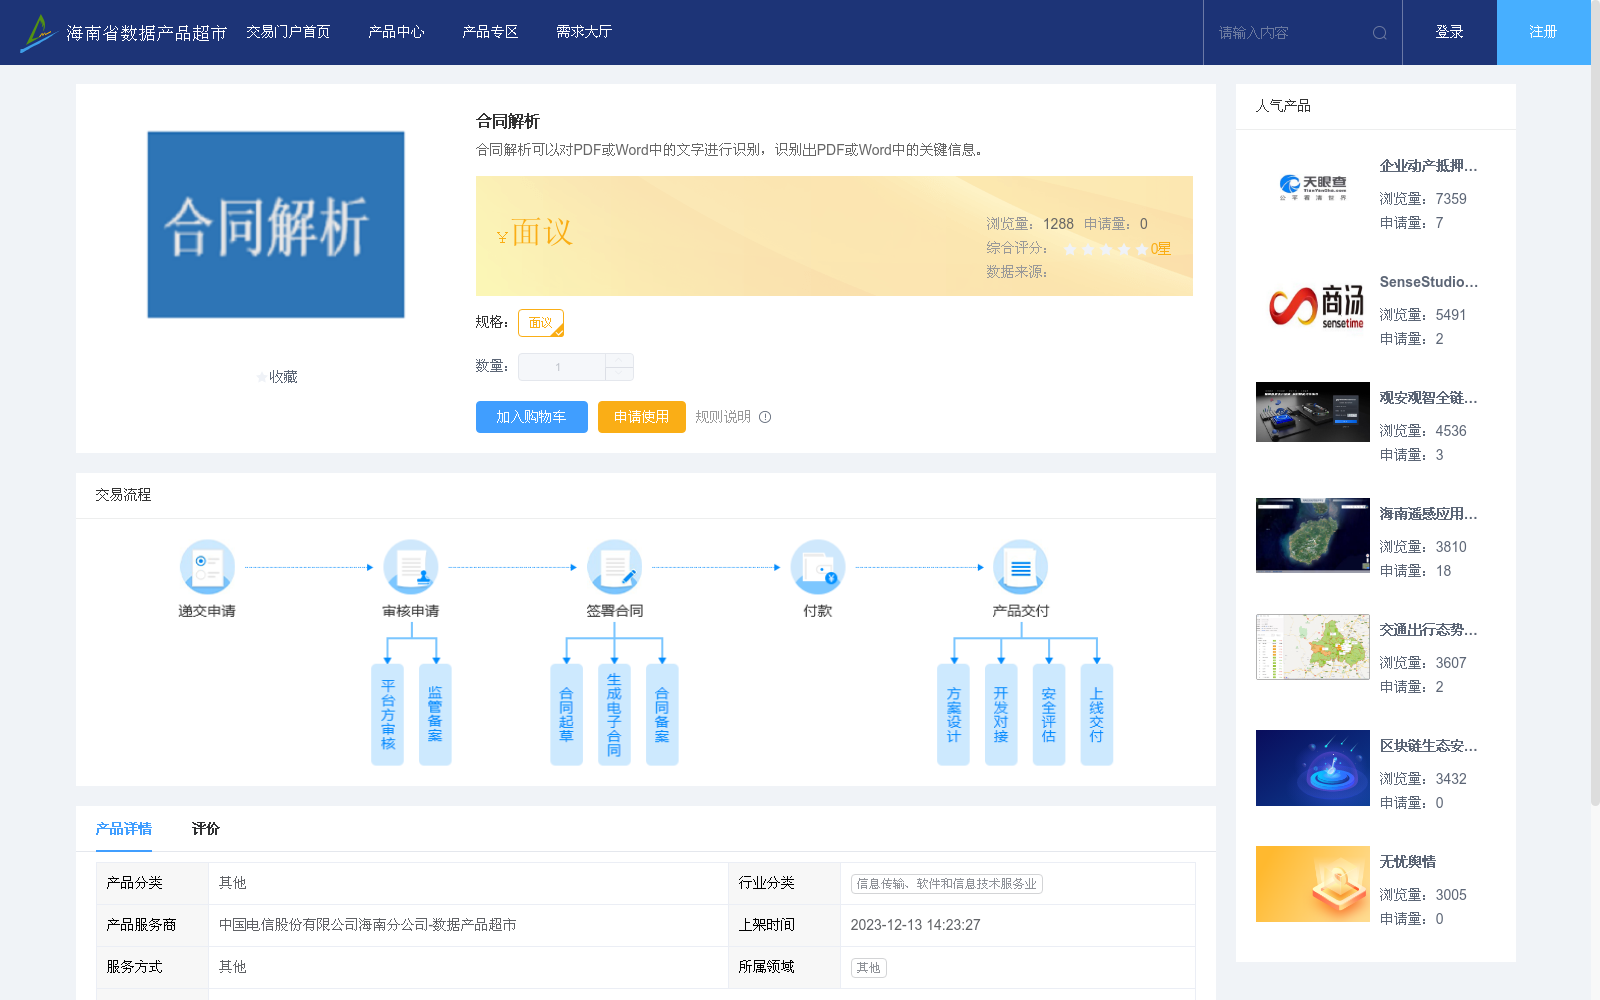Click the 交易流程 section heading
This screenshot has height=1000, width=1600.
(x=123, y=495)
